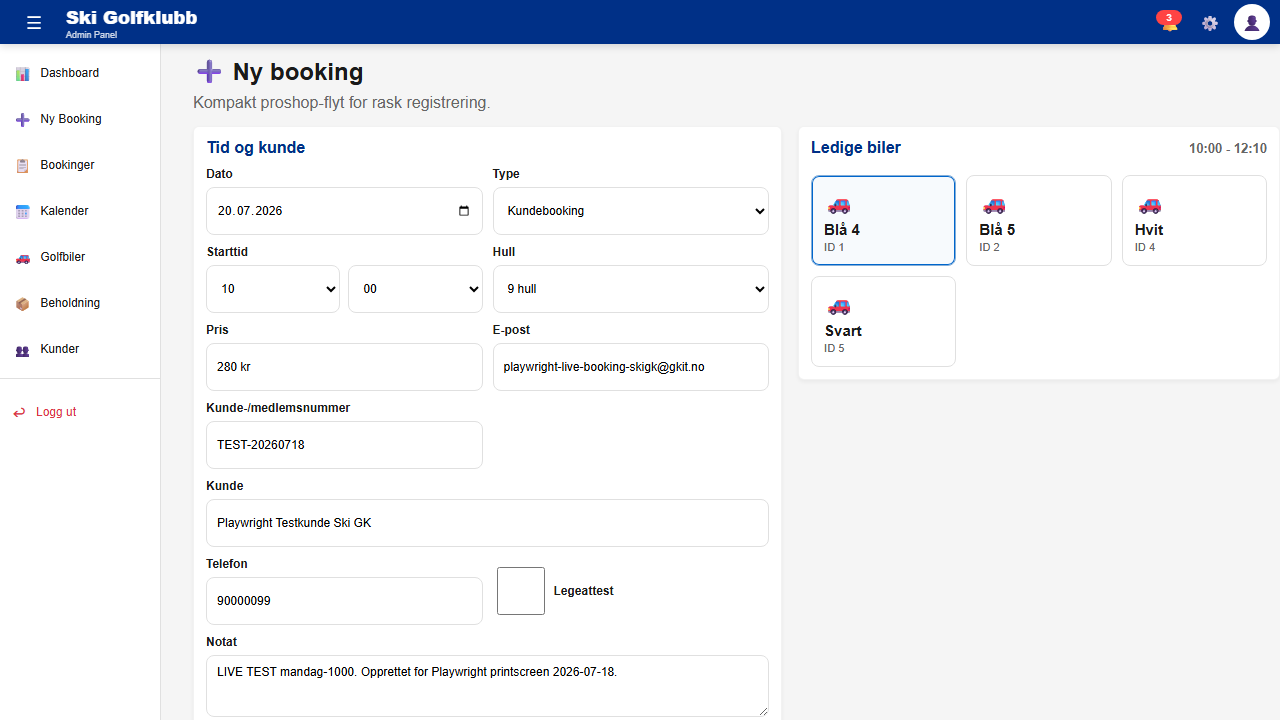The width and height of the screenshot is (1280, 720).
Task: Click the Telefon field showing 90000099
Action: coord(344,601)
